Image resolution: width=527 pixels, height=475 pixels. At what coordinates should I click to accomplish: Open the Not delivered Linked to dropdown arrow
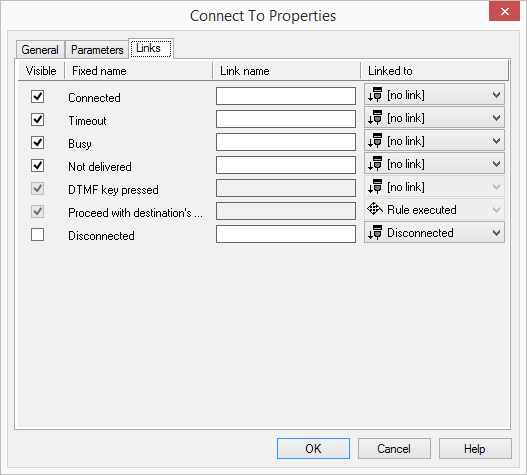pyautogui.click(x=496, y=164)
